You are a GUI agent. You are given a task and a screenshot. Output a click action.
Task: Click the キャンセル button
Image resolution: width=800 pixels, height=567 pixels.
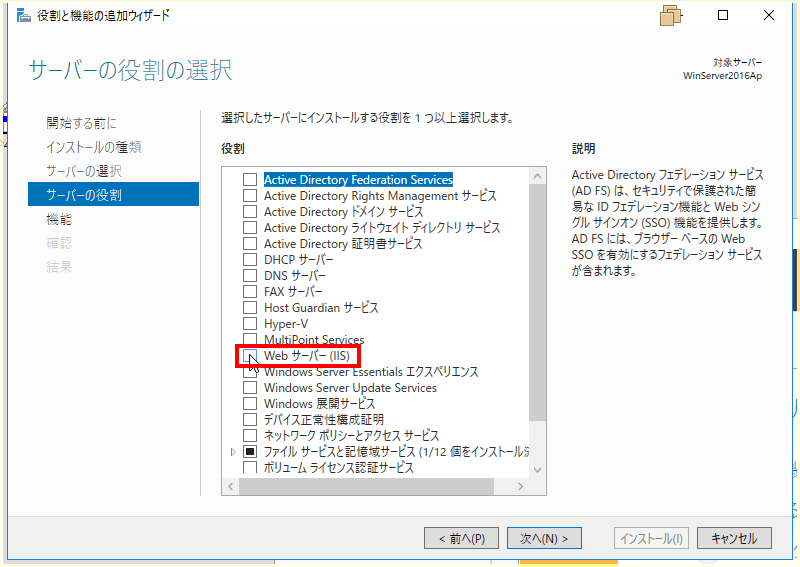coord(734,538)
